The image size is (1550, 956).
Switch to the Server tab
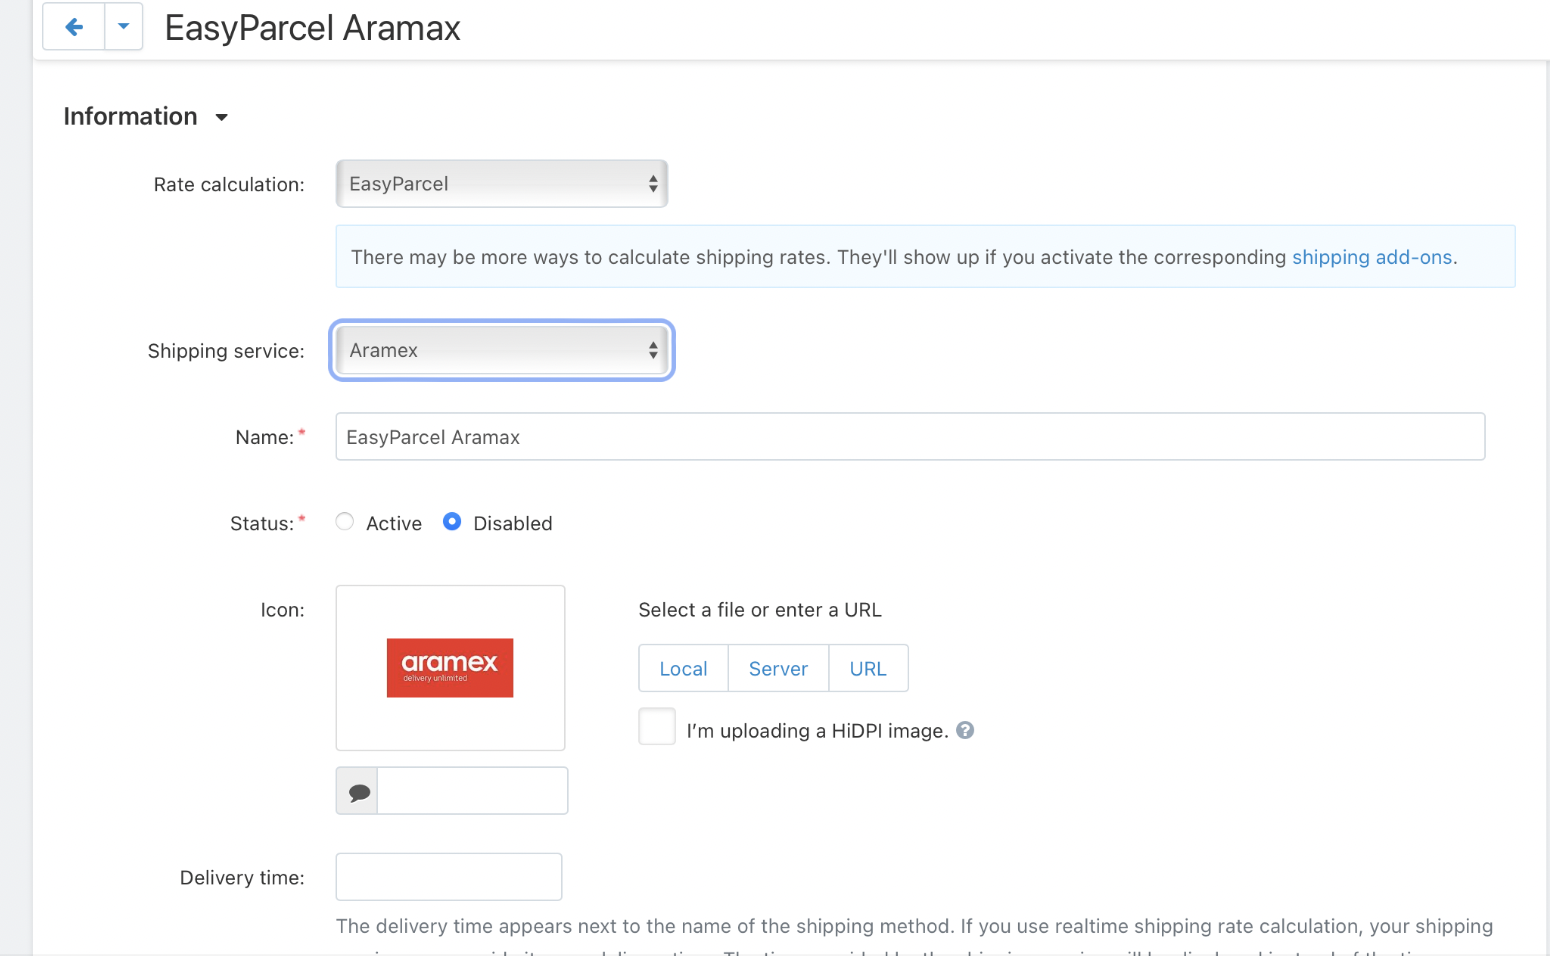(778, 668)
